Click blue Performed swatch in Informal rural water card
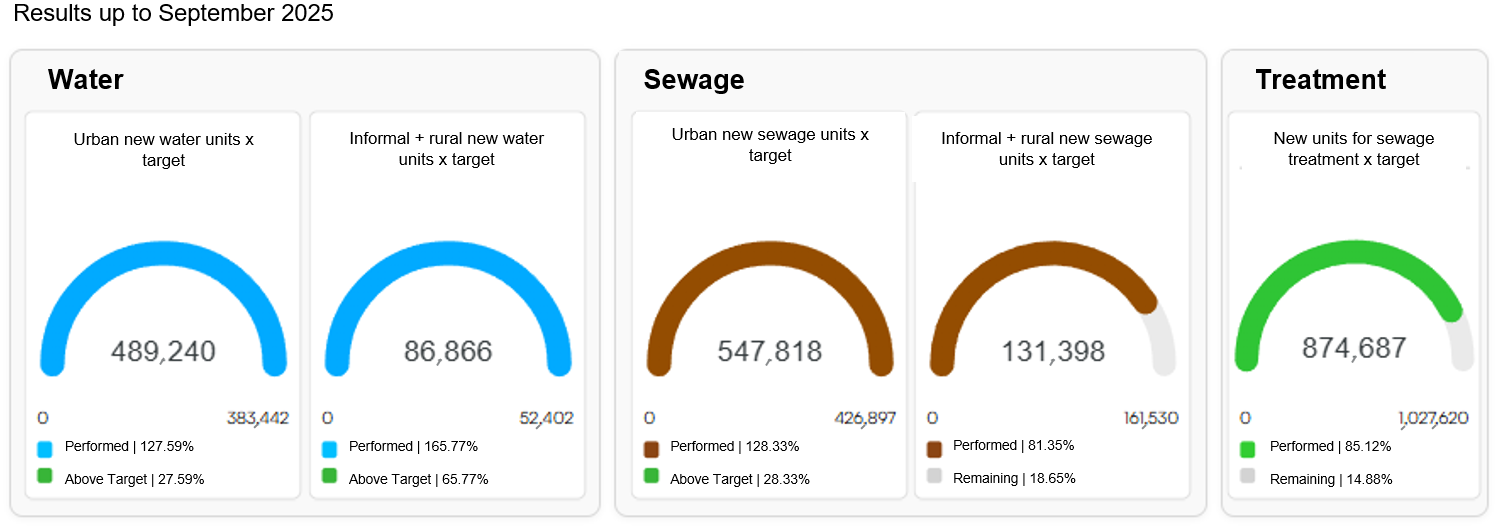 tap(329, 448)
